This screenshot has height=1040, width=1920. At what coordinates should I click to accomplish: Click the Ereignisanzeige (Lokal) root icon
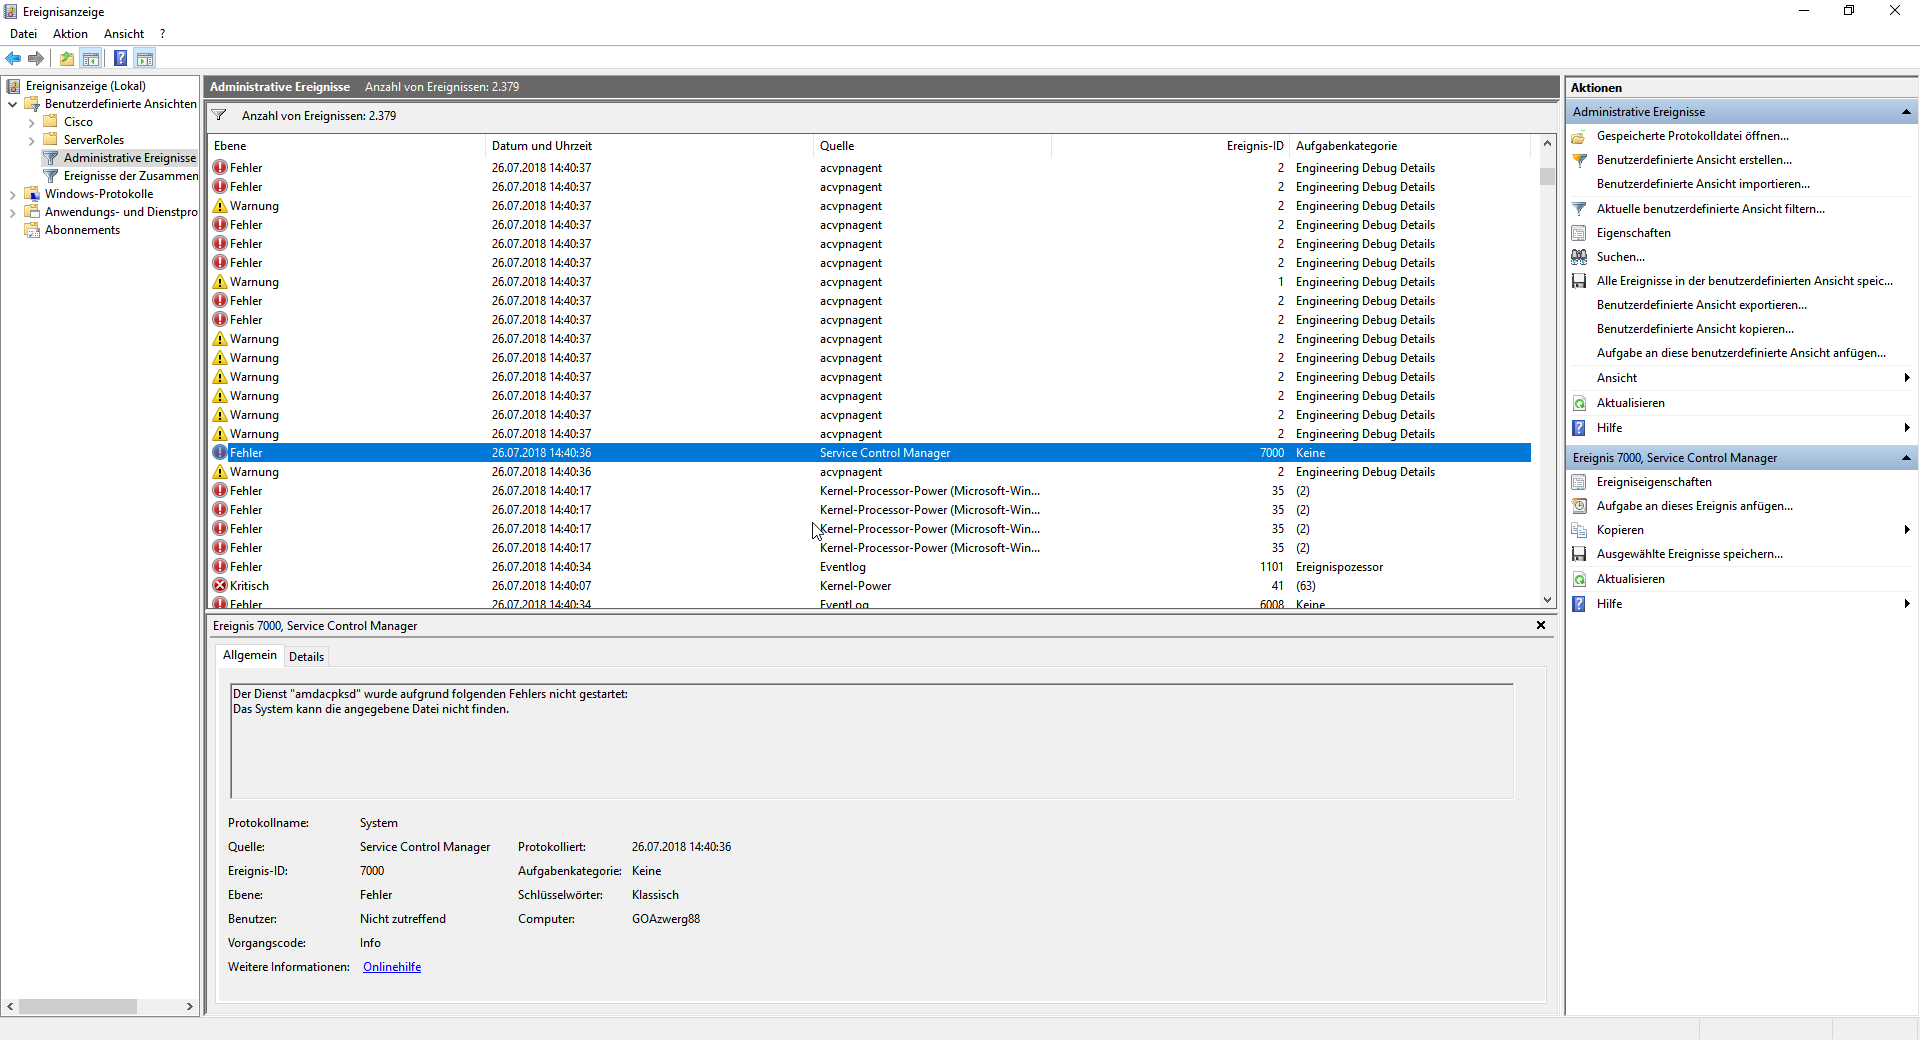coord(13,86)
